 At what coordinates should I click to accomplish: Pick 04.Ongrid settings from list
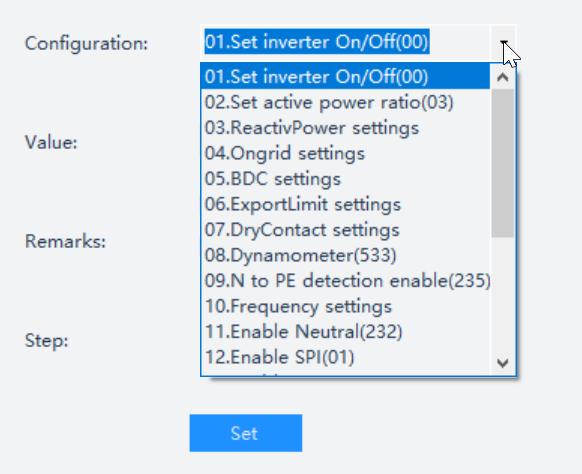click(345, 153)
